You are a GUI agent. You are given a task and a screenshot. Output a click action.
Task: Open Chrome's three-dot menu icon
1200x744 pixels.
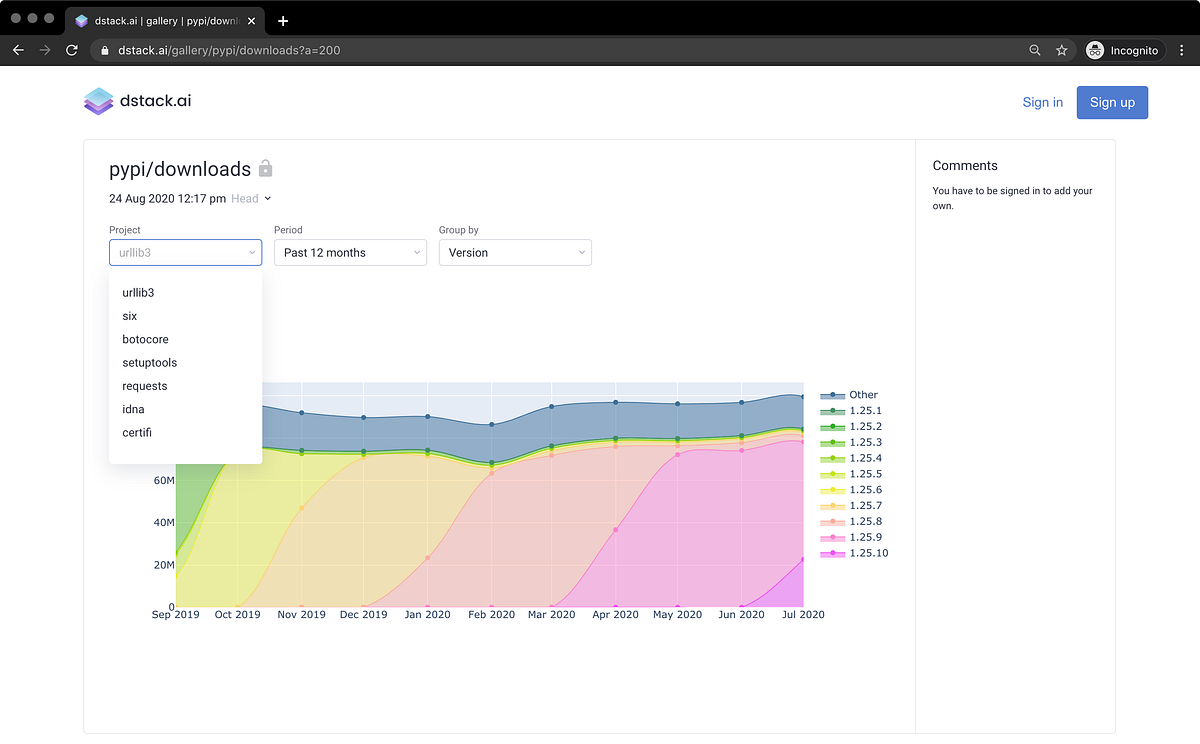pyautogui.click(x=1184, y=50)
